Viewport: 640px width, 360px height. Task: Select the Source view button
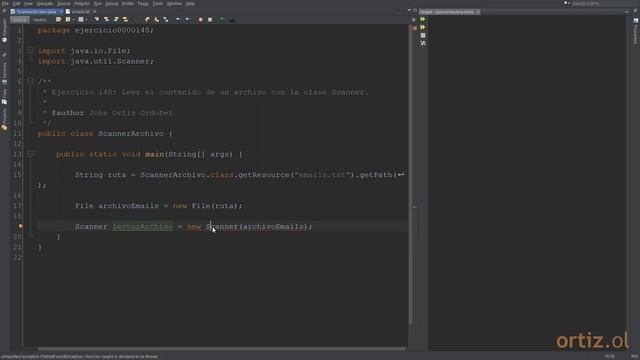(x=20, y=20)
